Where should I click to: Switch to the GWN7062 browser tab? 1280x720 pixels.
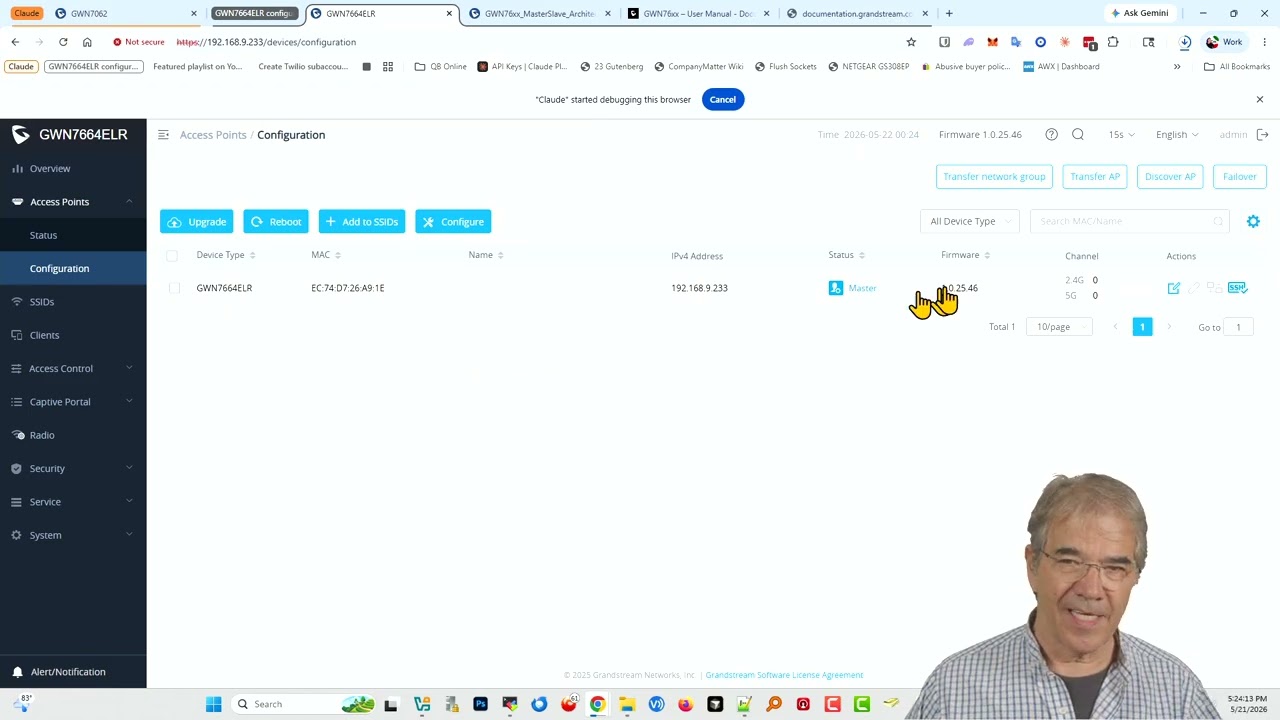[x=125, y=13]
